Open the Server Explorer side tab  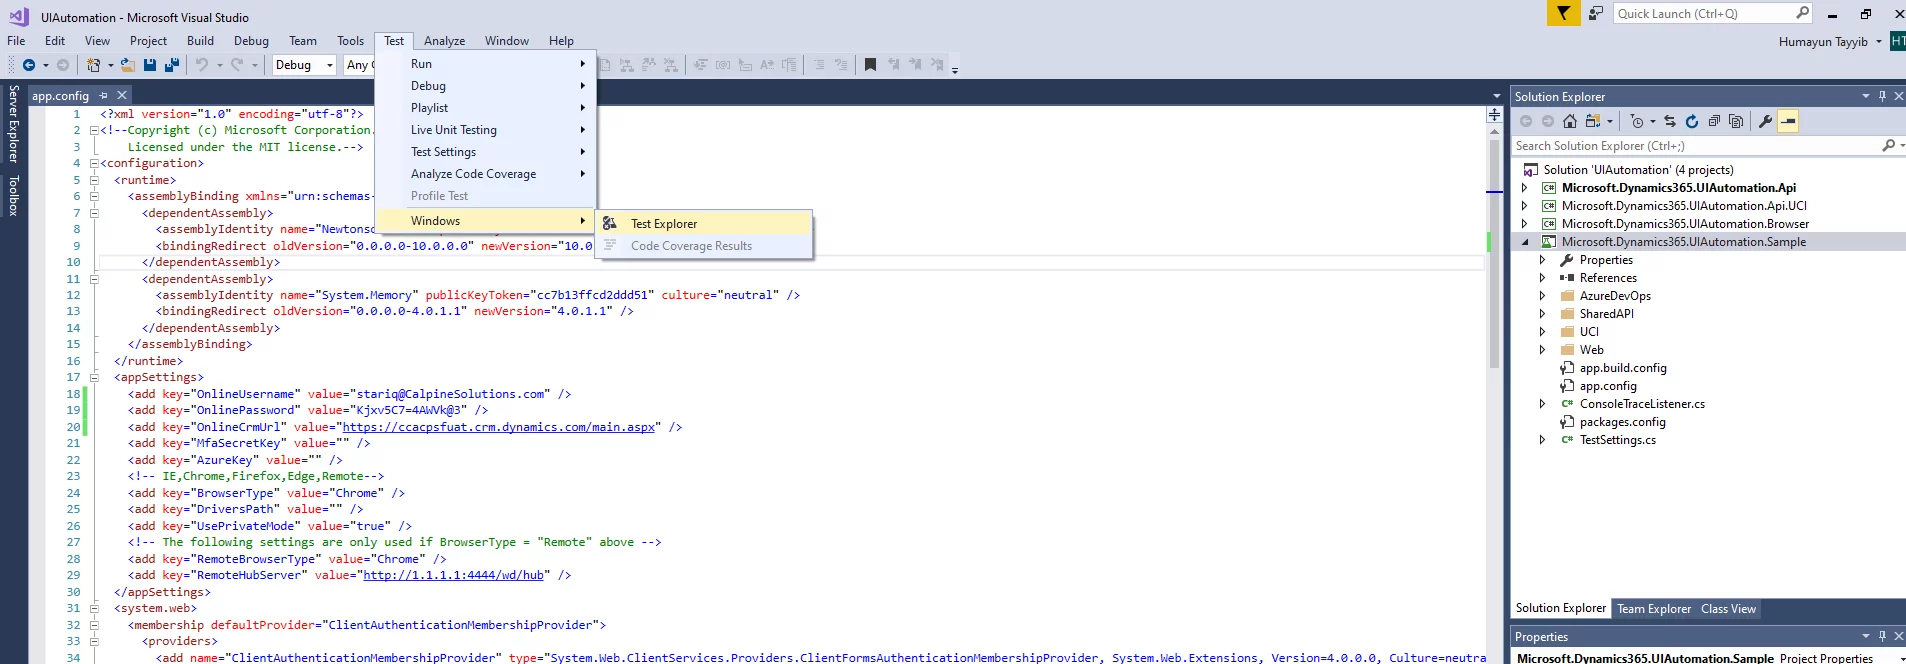point(13,124)
